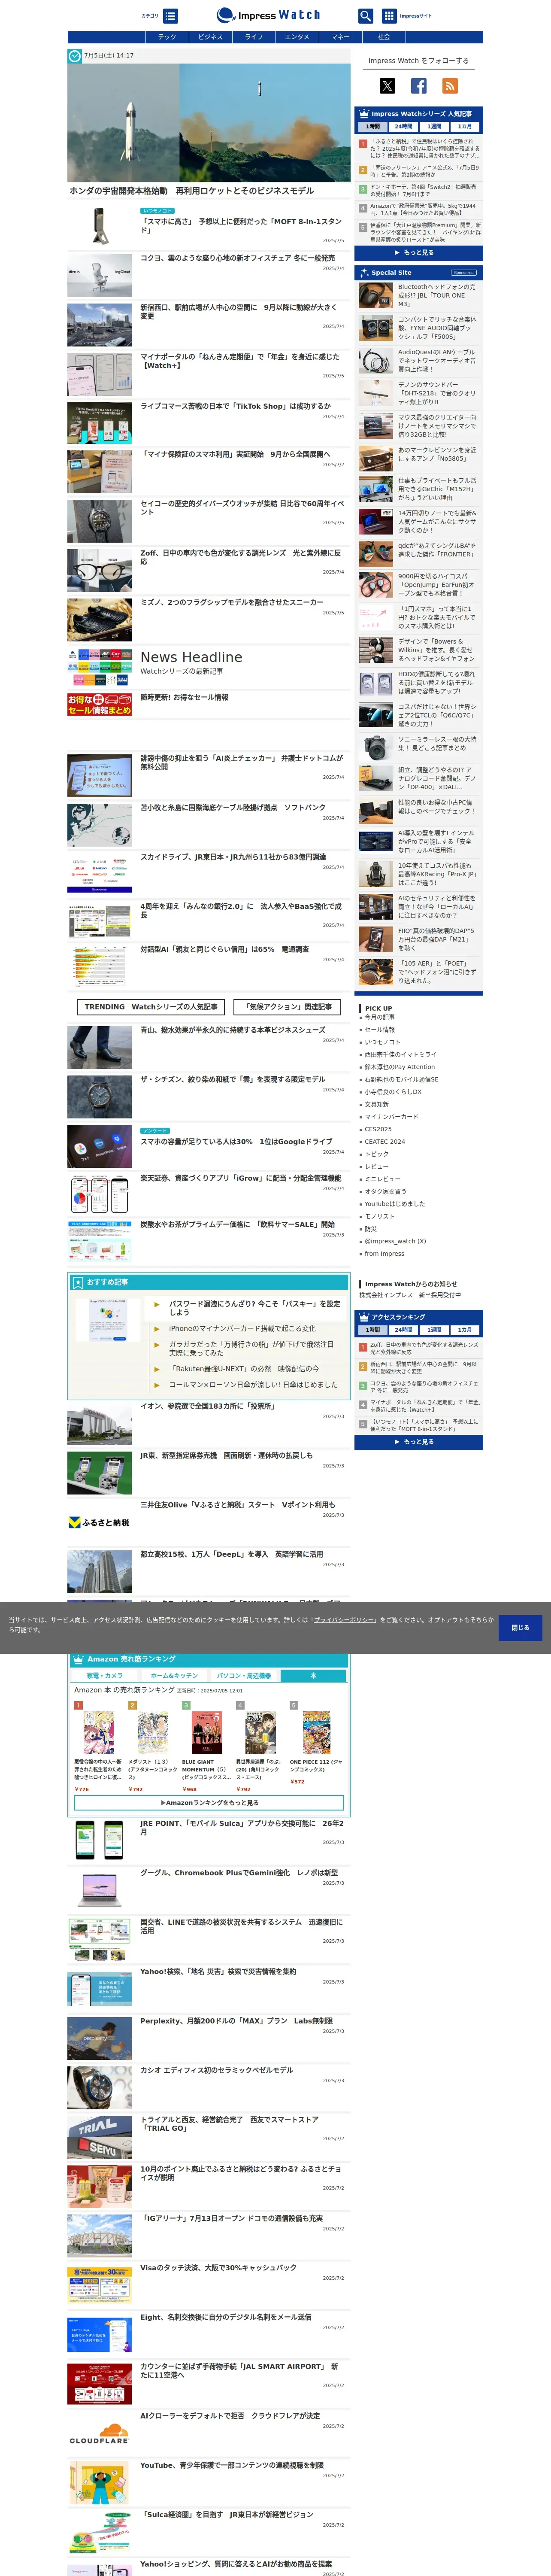Open Special Site JBL TOUR ONE M3 item
551x2576 pixels.
(418, 295)
